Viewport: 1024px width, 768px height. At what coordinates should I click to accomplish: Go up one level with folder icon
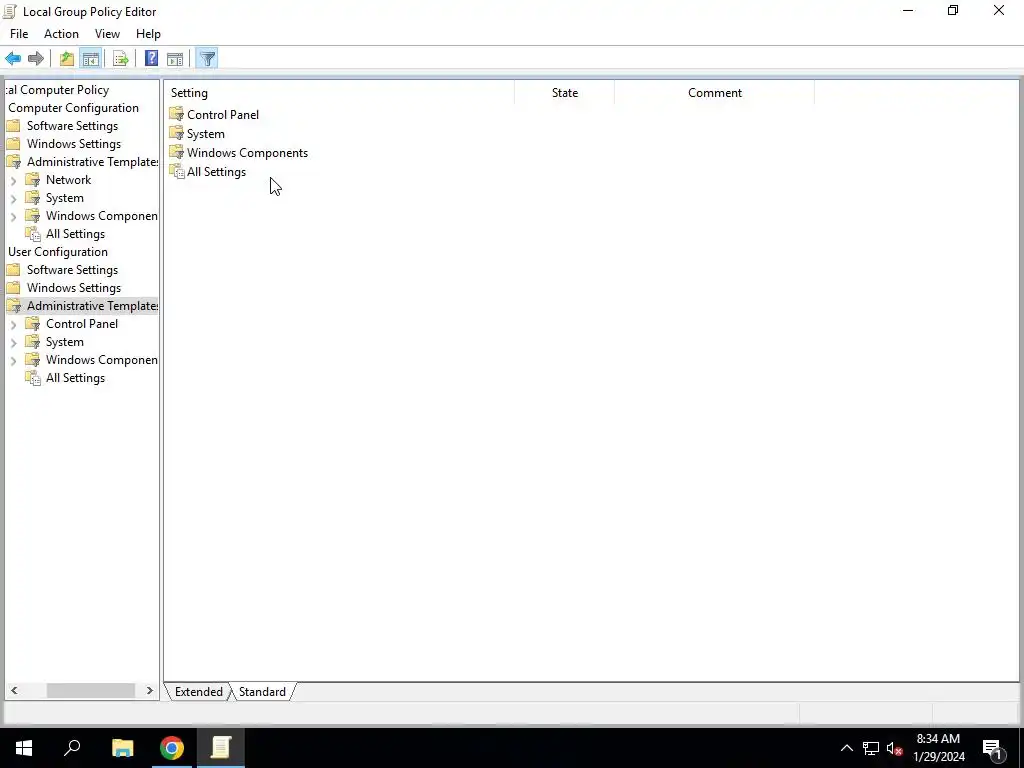67,59
